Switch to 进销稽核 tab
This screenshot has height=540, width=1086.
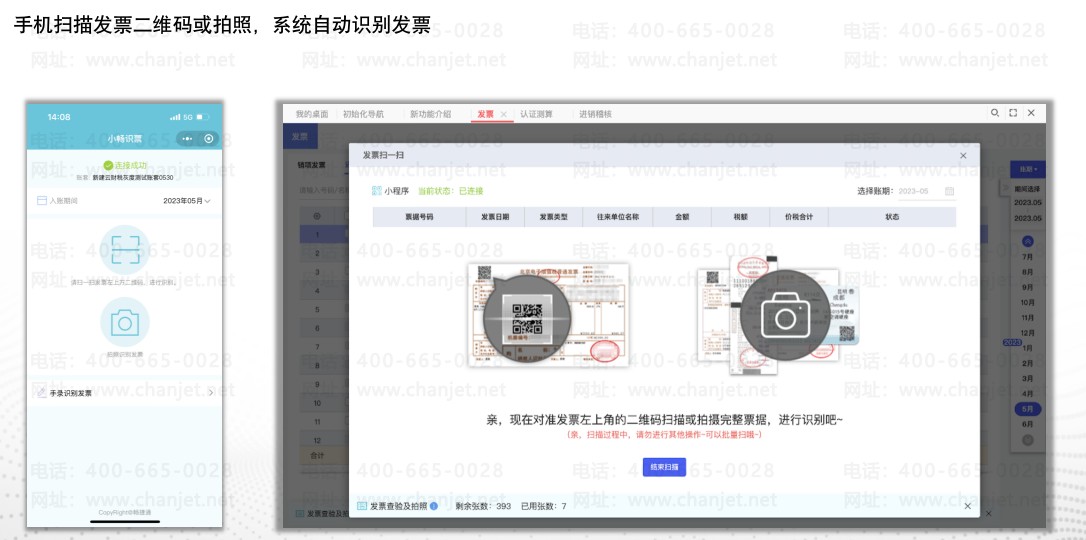coord(596,114)
